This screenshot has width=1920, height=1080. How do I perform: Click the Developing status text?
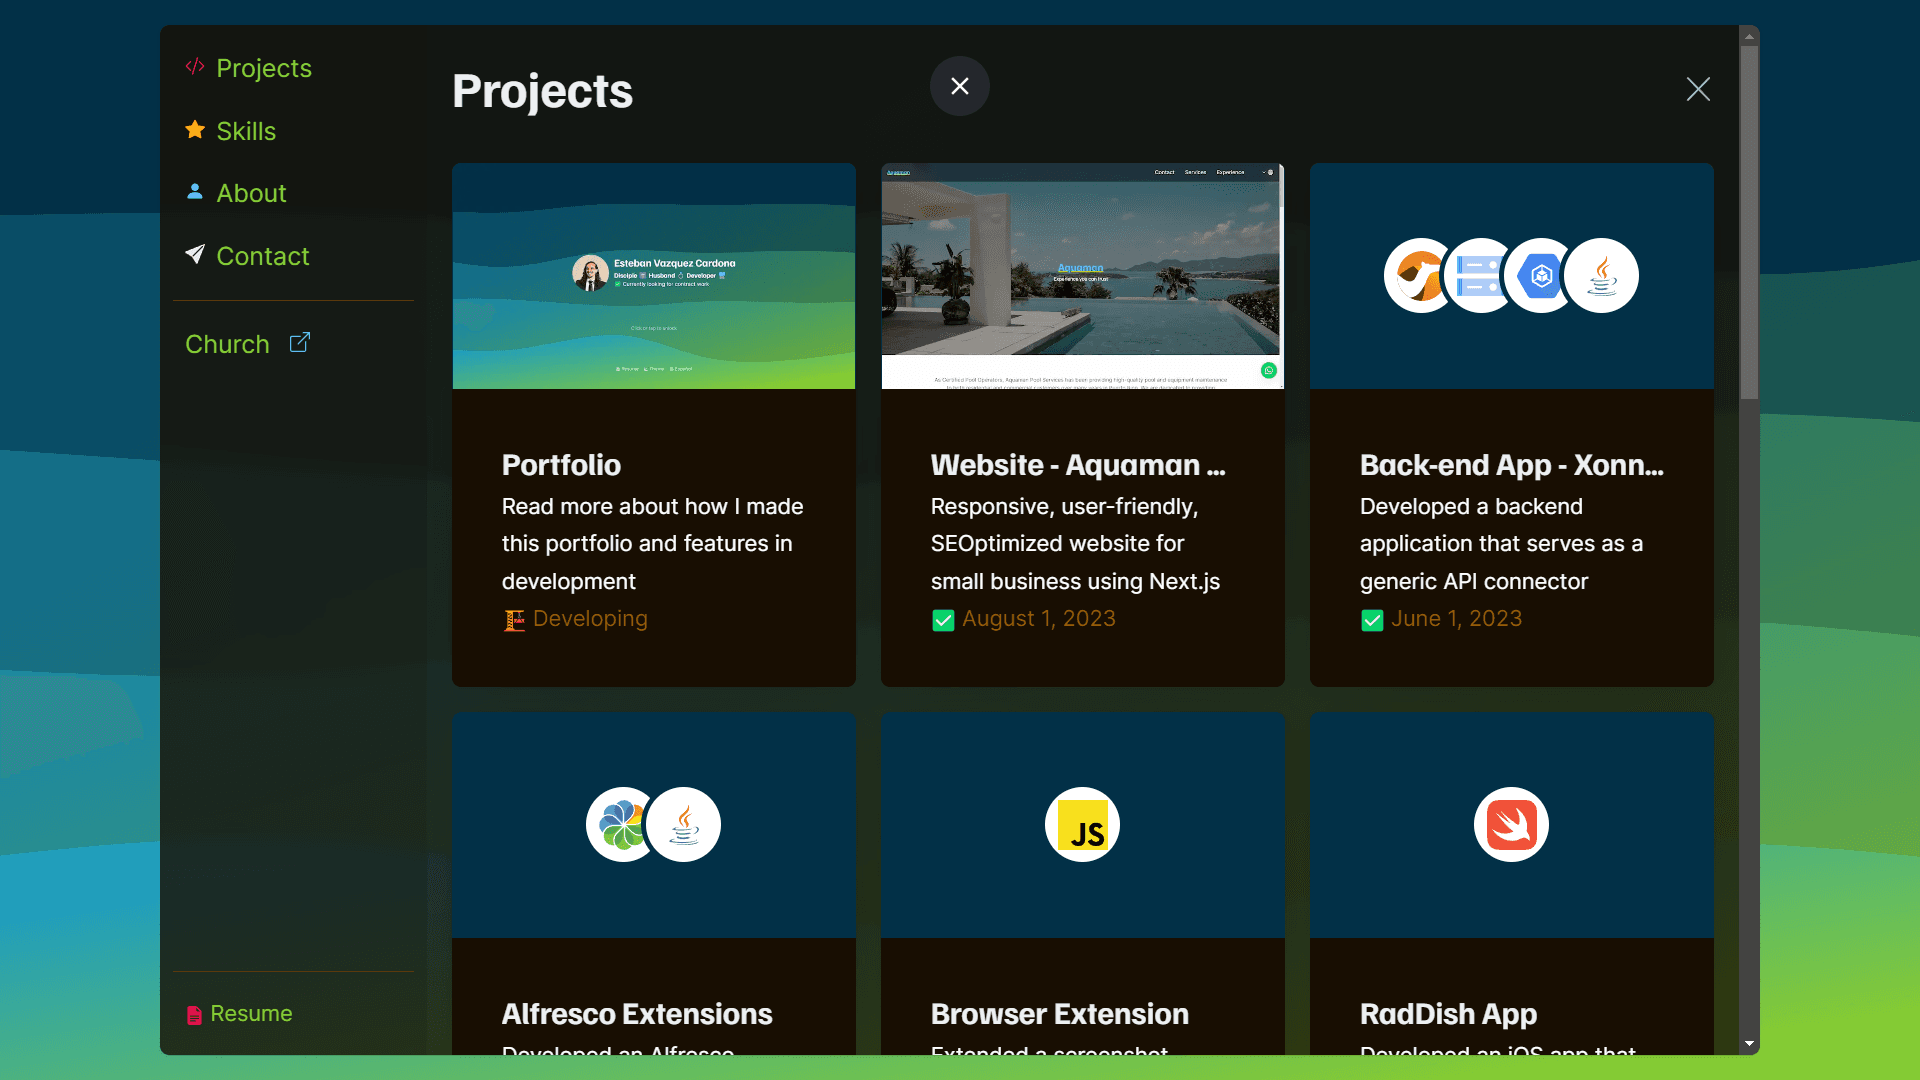pyautogui.click(x=590, y=619)
